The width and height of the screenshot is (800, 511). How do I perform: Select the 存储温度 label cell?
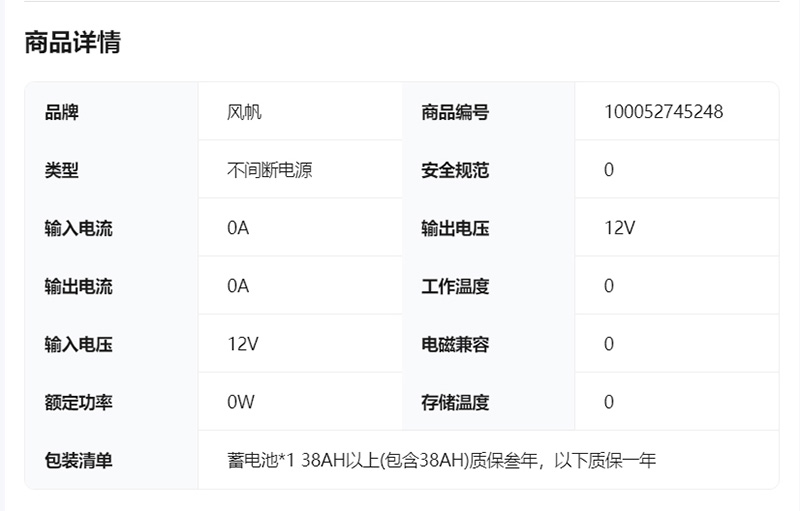coord(455,402)
